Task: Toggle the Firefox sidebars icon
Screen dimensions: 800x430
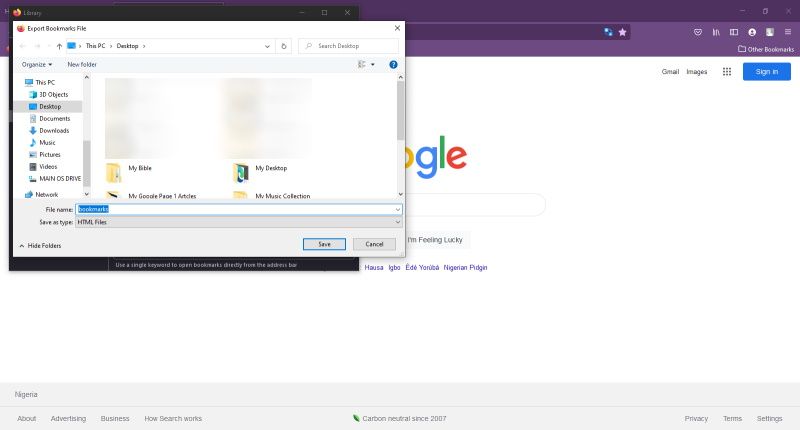Action: click(734, 32)
